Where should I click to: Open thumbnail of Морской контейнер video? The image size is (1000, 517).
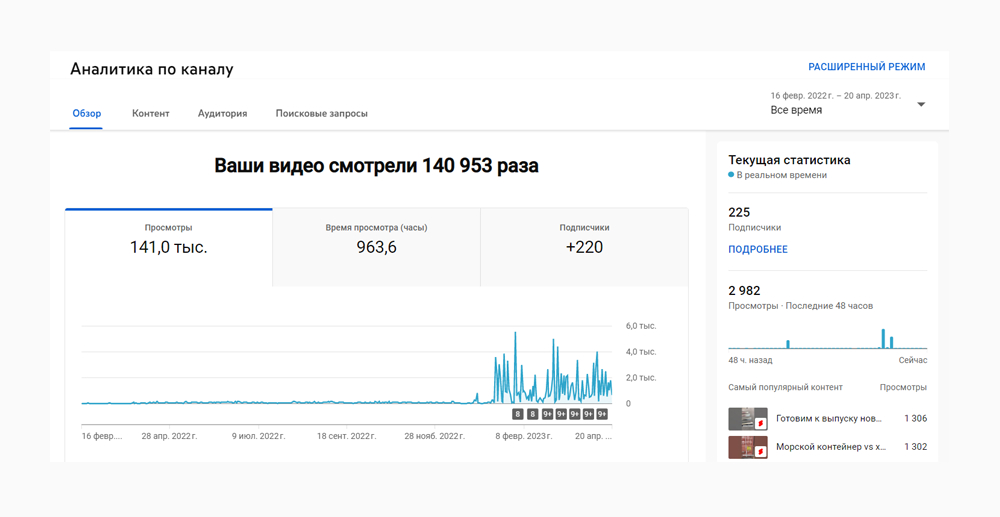(748, 447)
